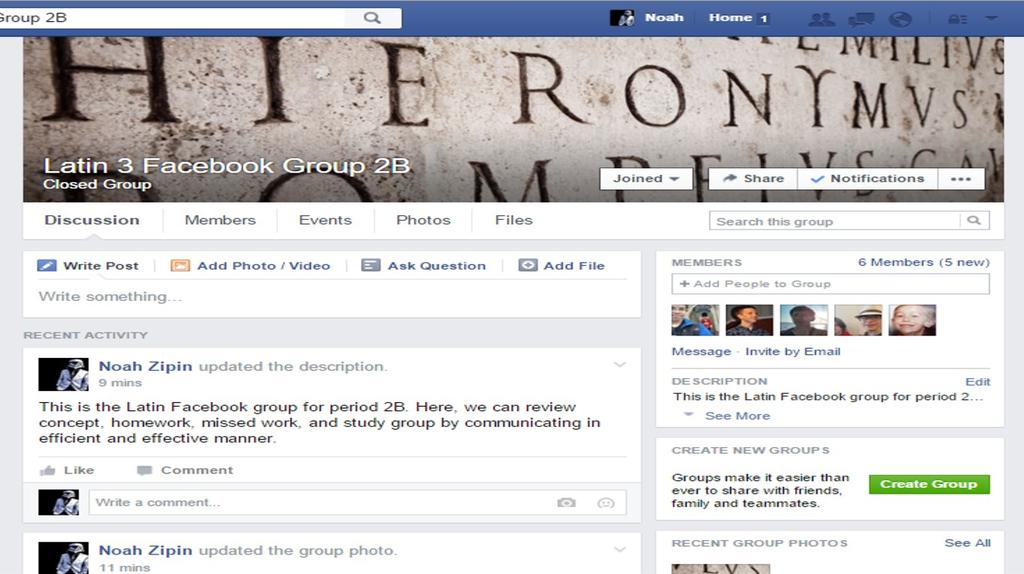Switch to the Photos tab
The image size is (1024, 574).
point(423,220)
